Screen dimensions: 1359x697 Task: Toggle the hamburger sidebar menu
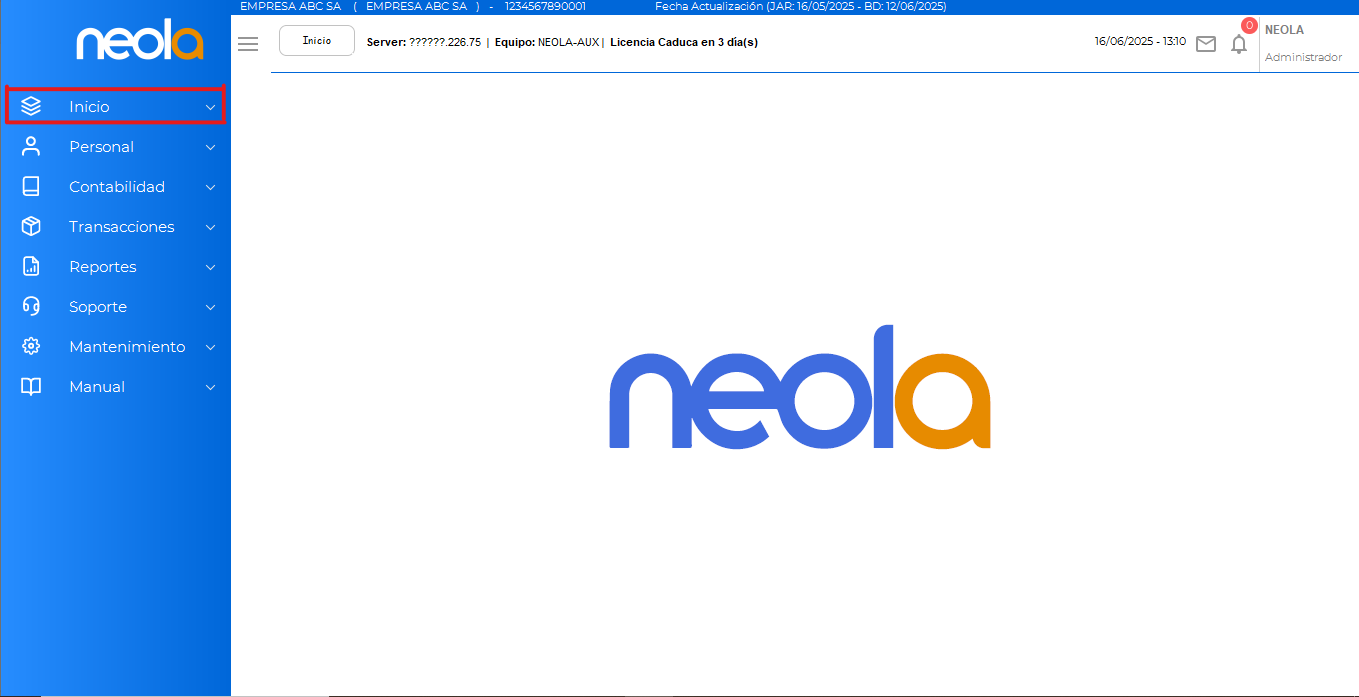(248, 44)
